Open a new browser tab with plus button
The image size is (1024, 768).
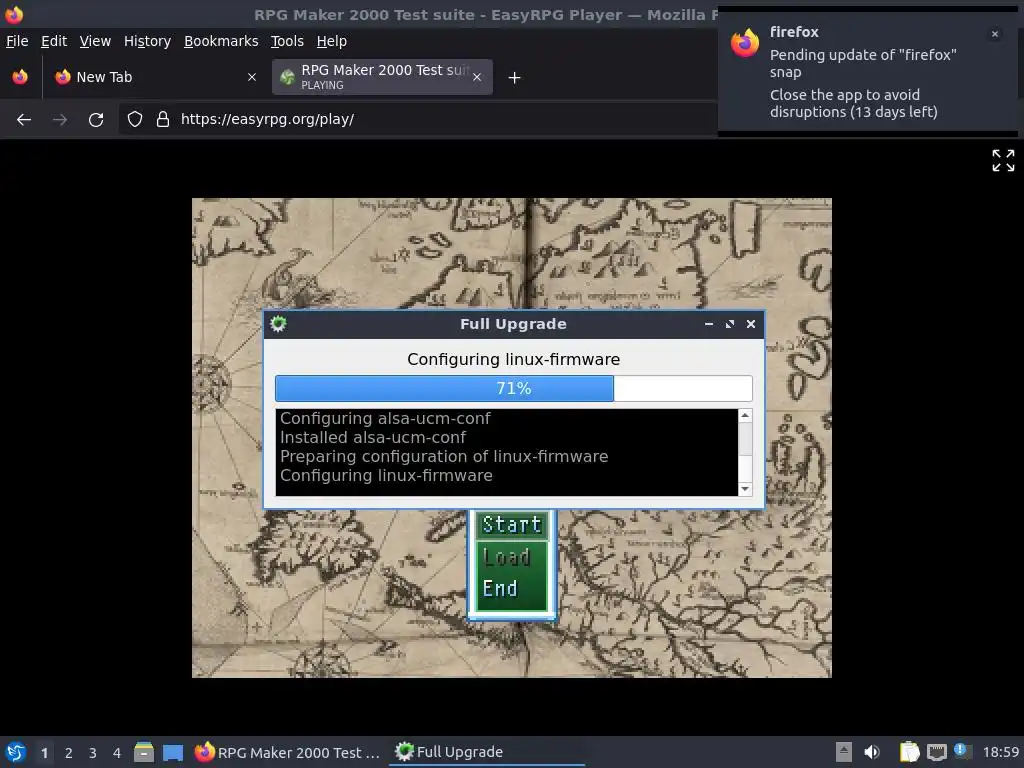tap(515, 78)
